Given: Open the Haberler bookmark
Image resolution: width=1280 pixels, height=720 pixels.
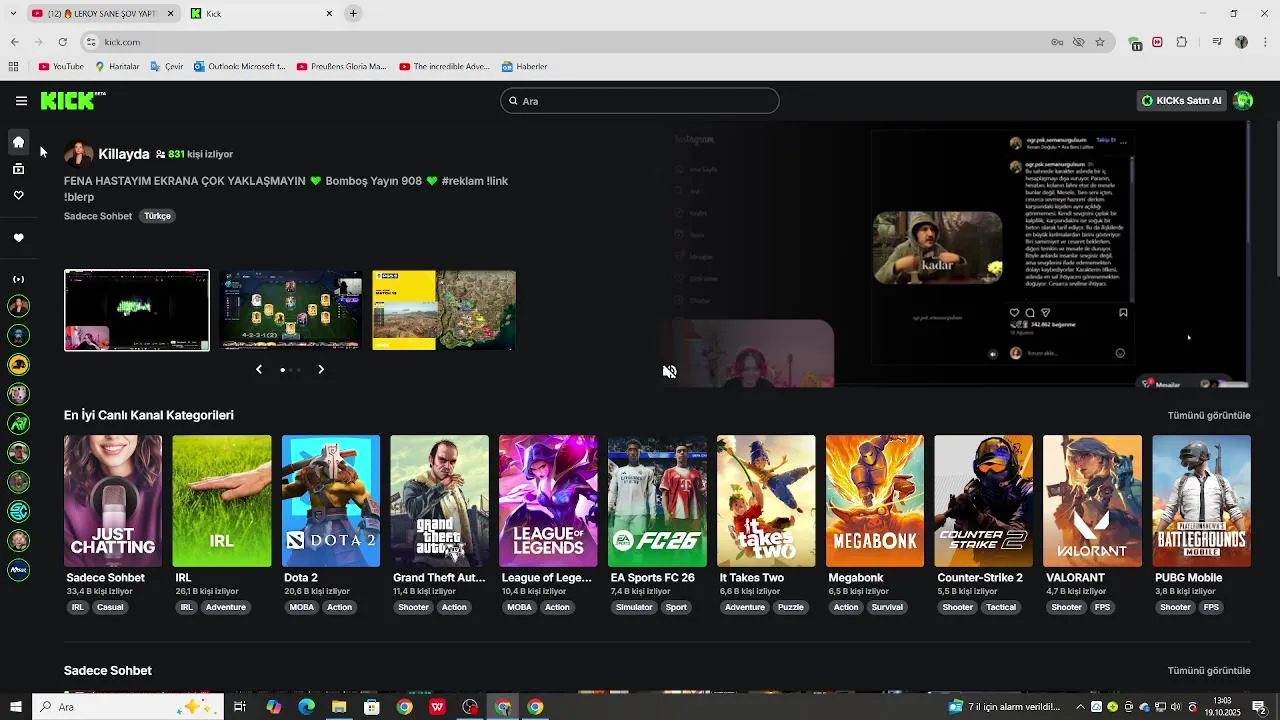Looking at the screenshot, I should click(x=524, y=67).
